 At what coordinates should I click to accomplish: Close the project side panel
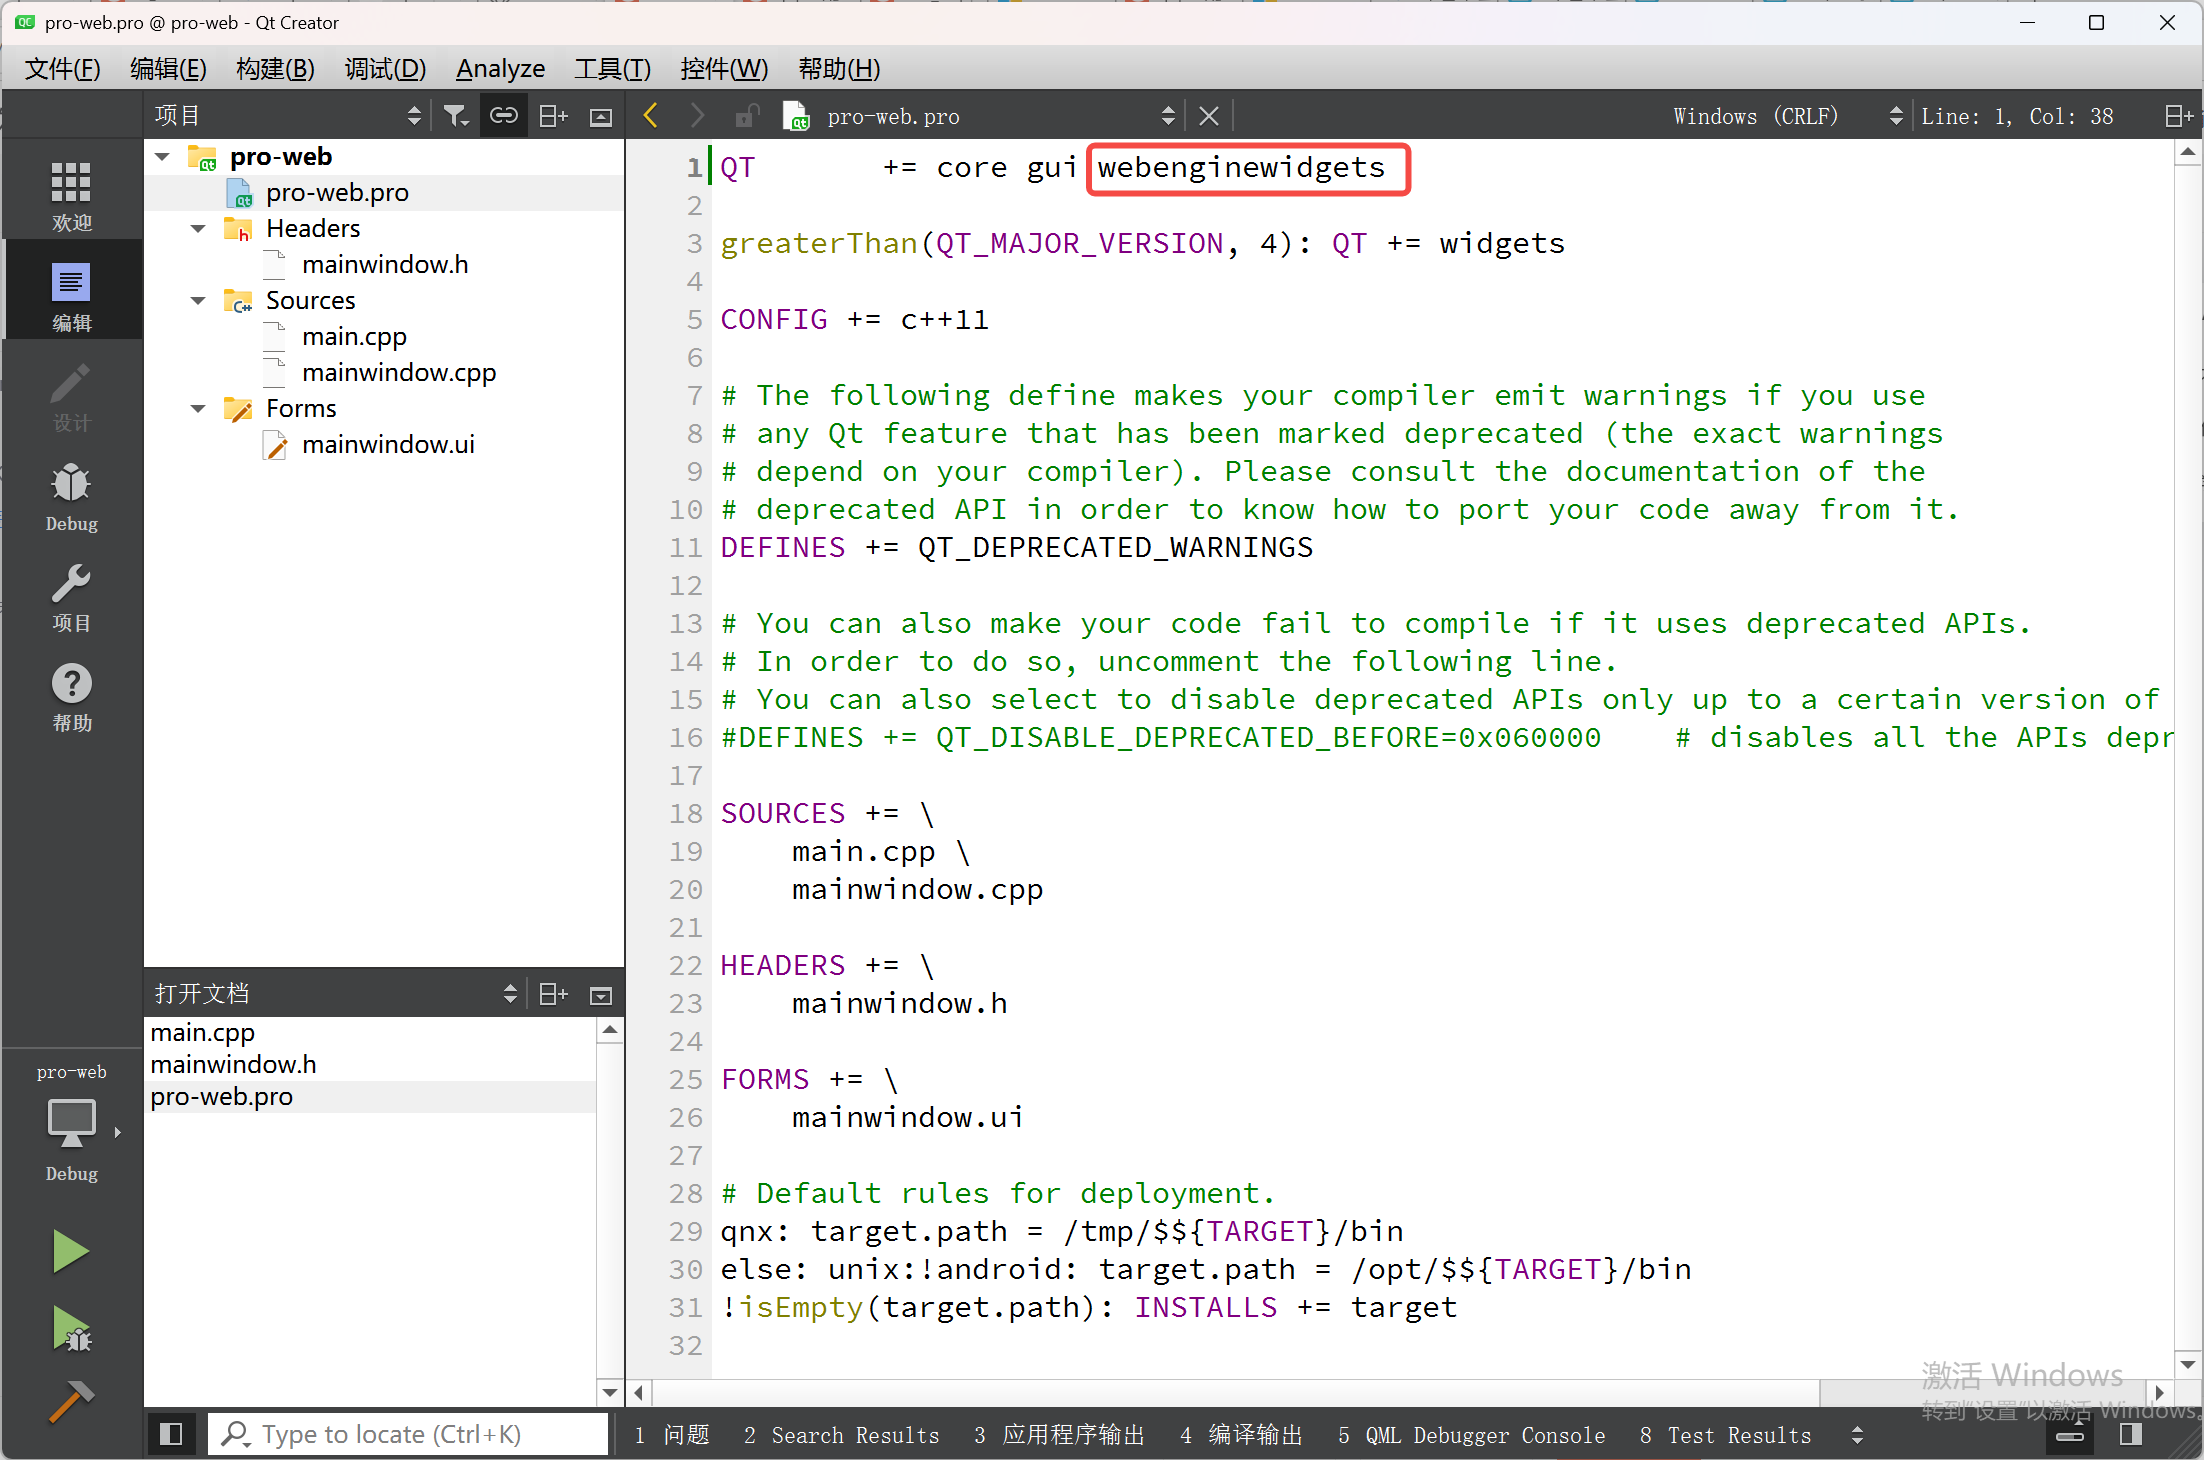(601, 117)
